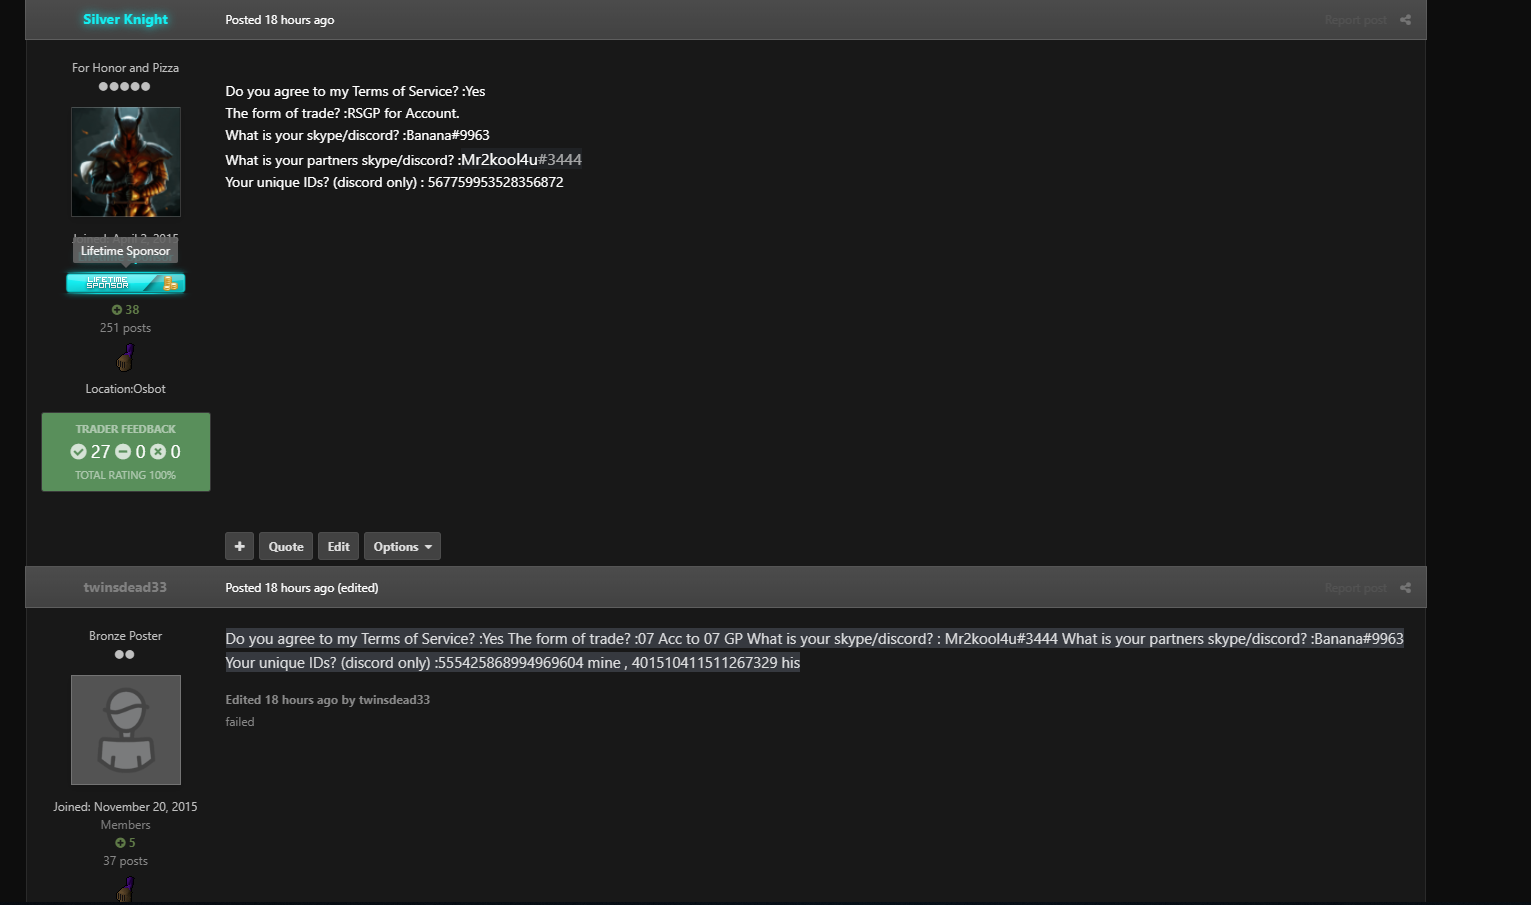
Task: Click 'TOTAL RATING 100%' text
Action: [x=125, y=475]
